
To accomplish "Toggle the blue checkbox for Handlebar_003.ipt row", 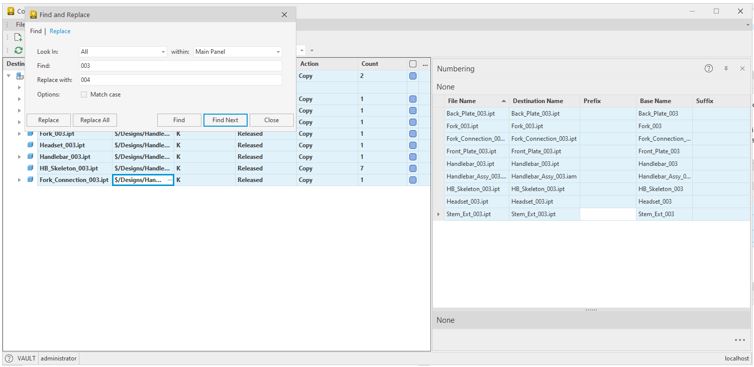I will 413,157.
